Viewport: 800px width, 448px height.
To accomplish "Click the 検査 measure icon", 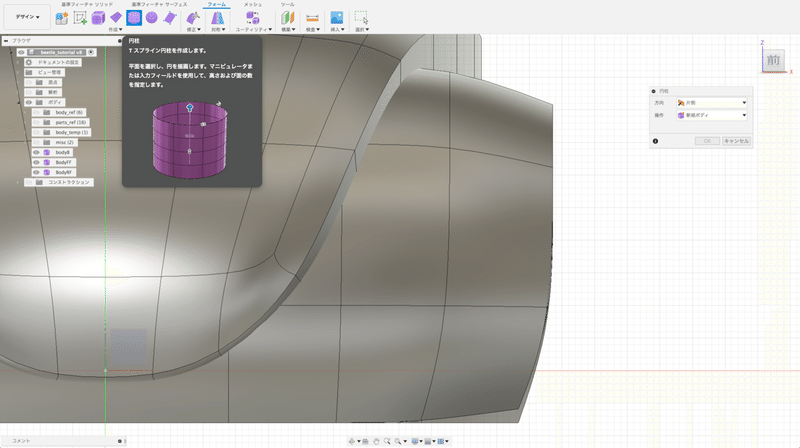I will pyautogui.click(x=312, y=18).
